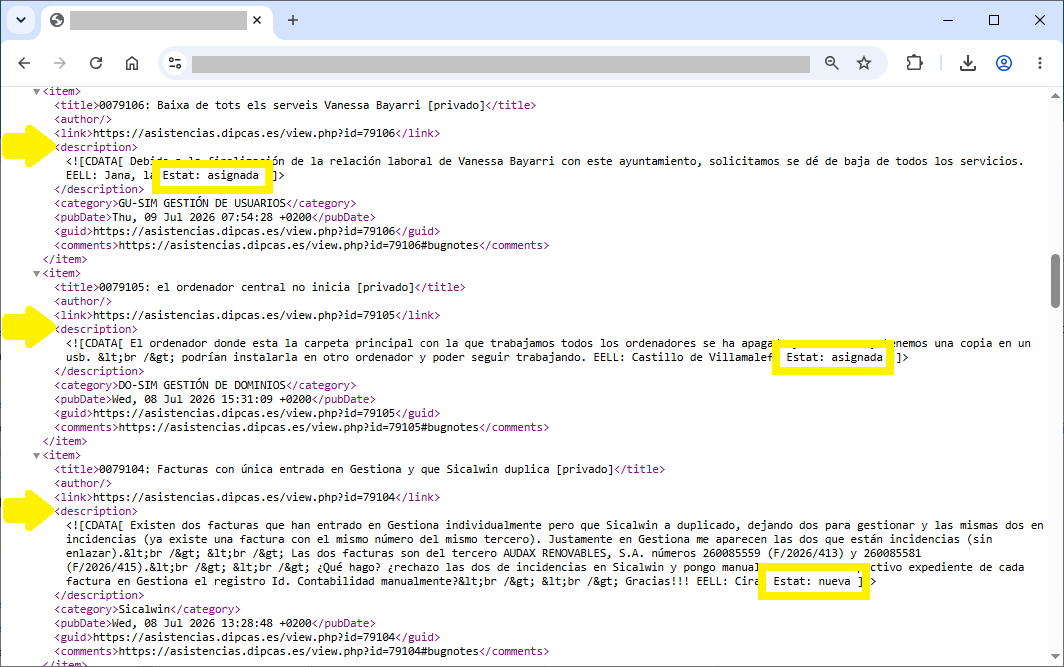Open the Downloads panel
1064x667 pixels.
click(968, 63)
